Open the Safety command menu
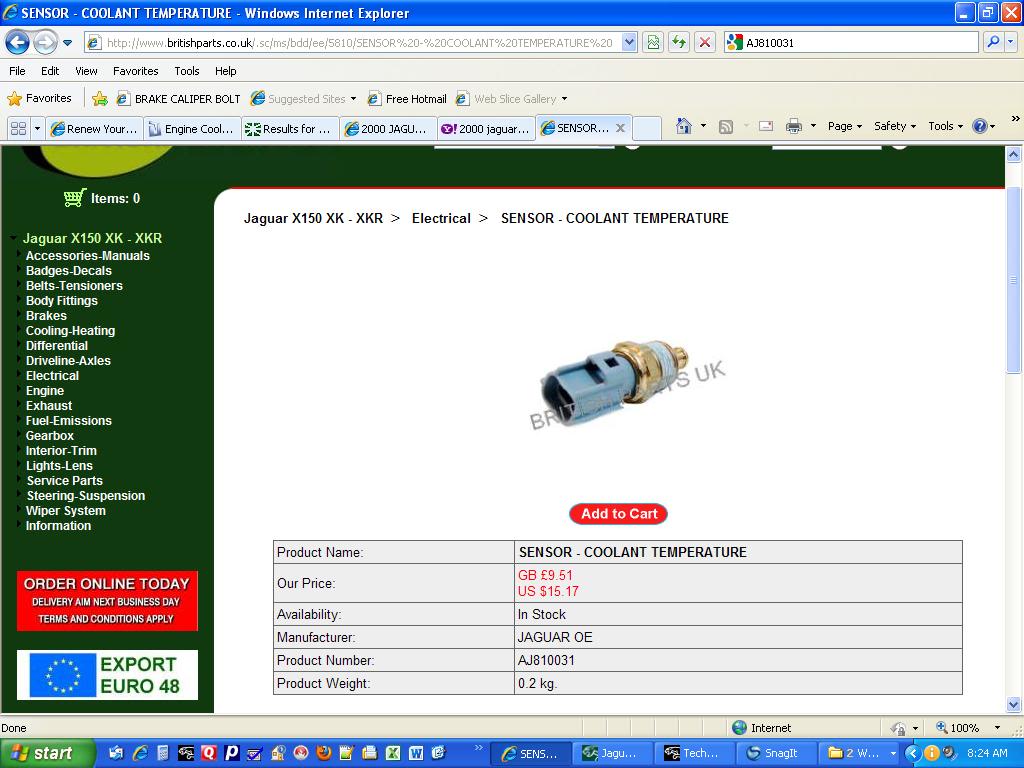 click(895, 126)
